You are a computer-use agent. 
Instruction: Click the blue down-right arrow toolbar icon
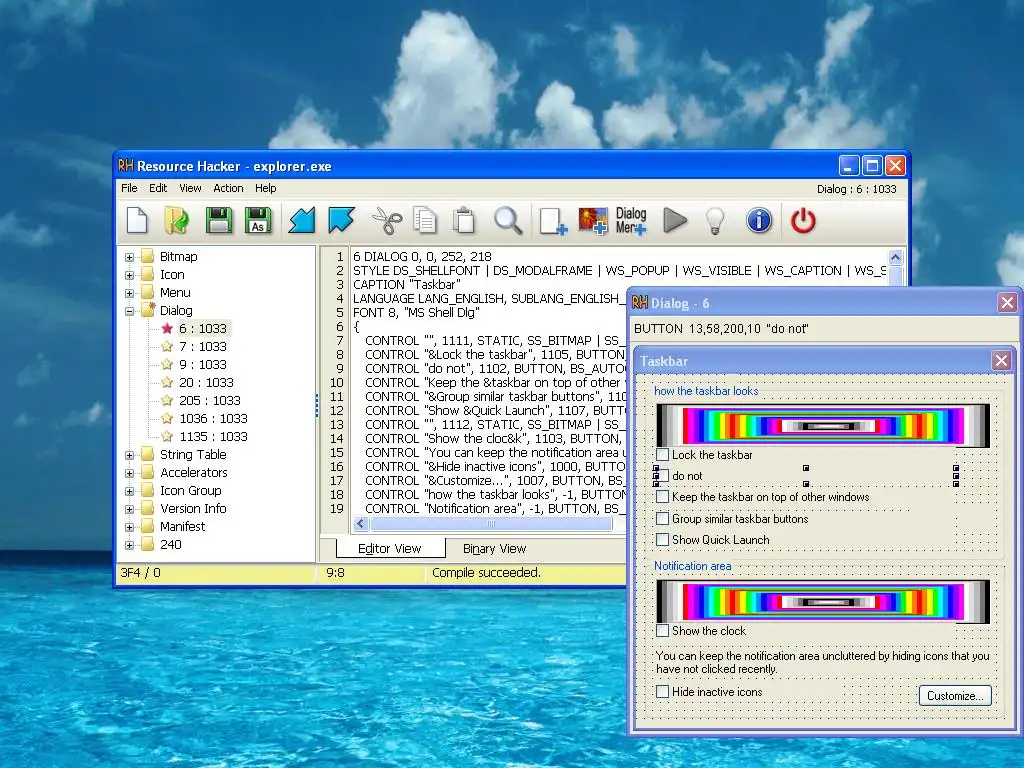point(342,220)
